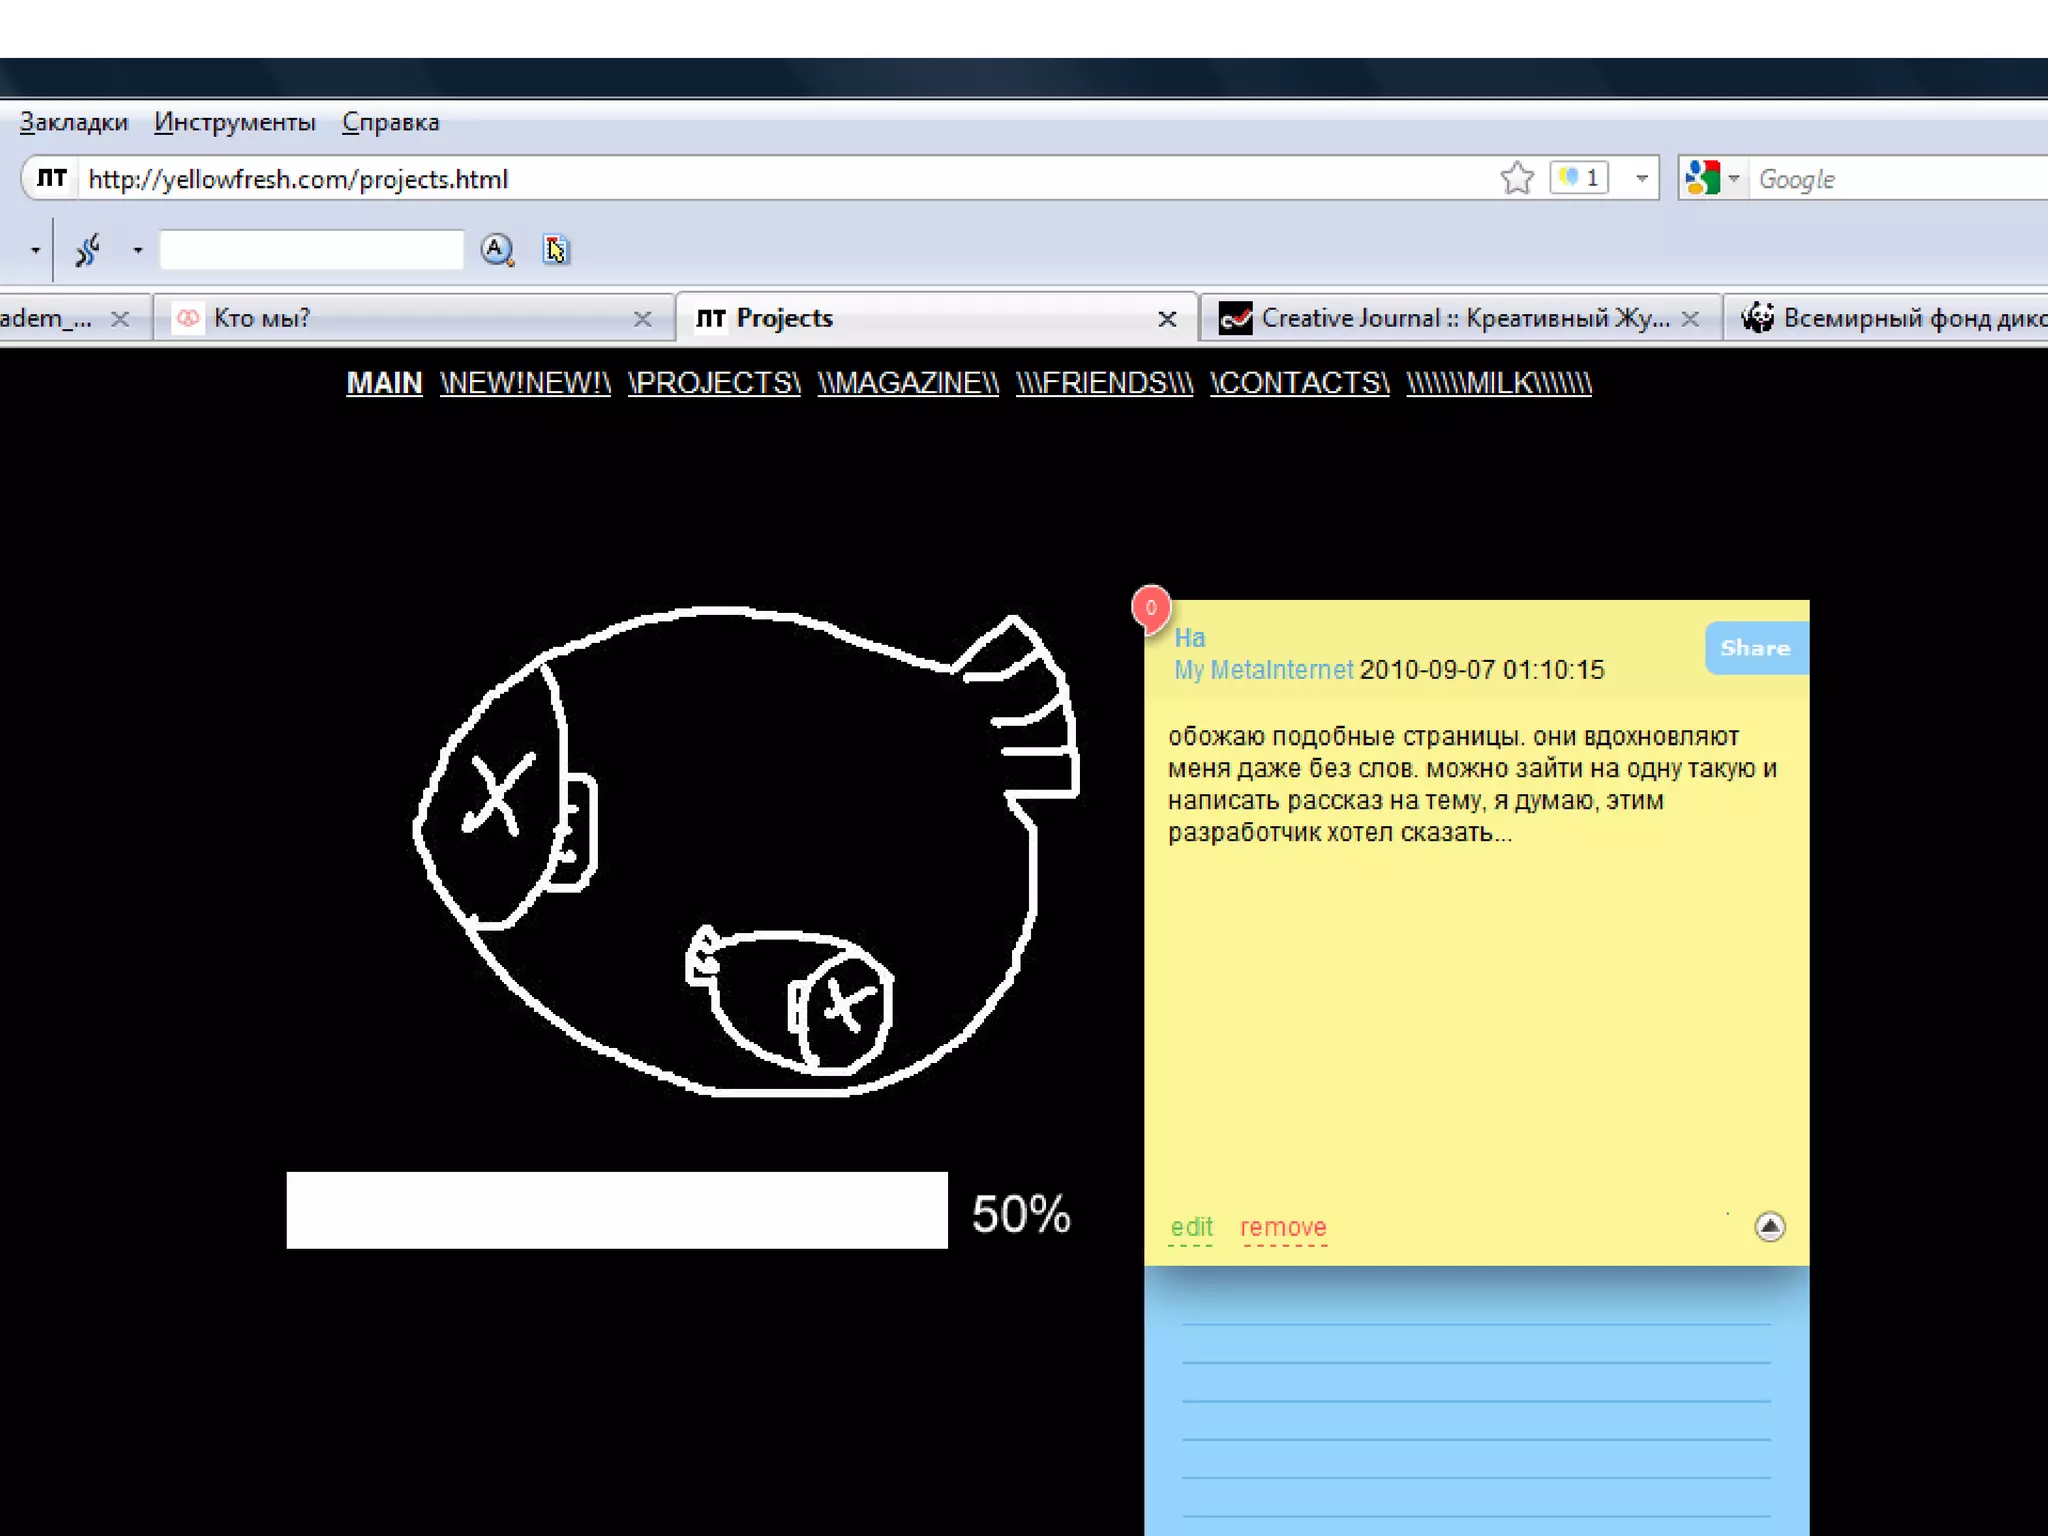Screen dimensions: 2048x1536
Task: Click the badge counter showing 1
Action: [x=1580, y=178]
